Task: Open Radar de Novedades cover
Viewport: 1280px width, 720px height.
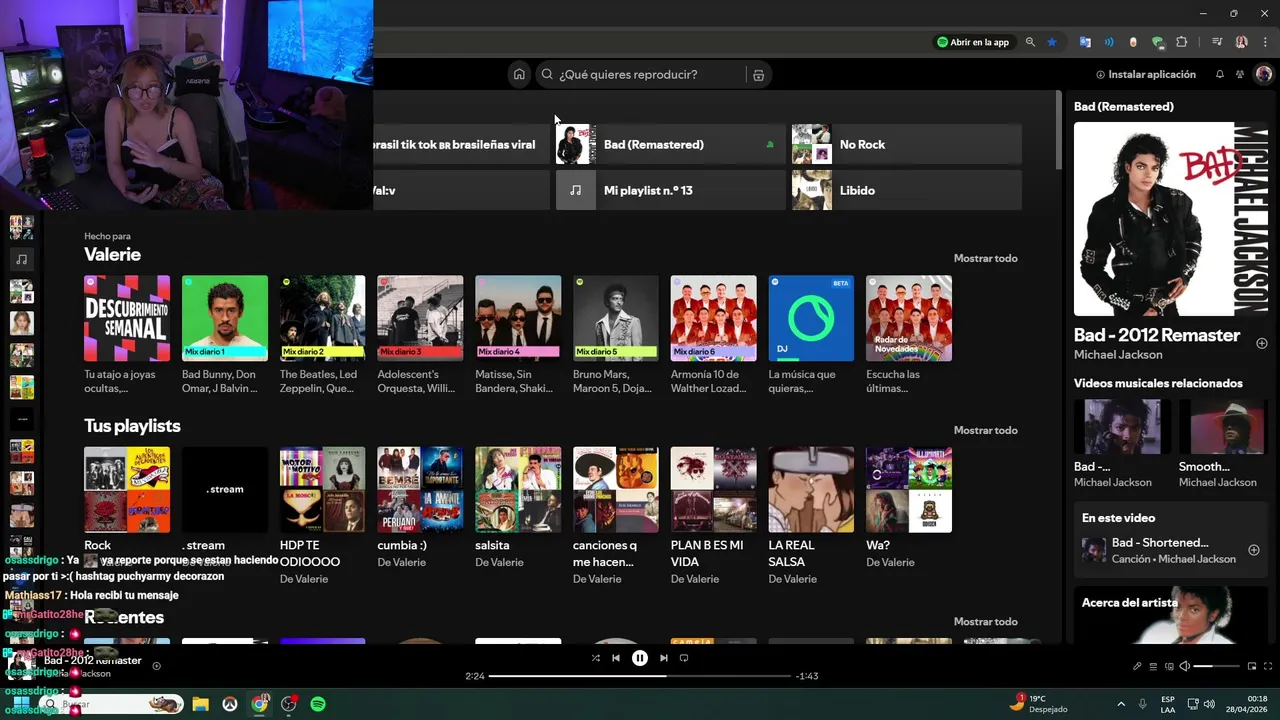Action: point(909,318)
